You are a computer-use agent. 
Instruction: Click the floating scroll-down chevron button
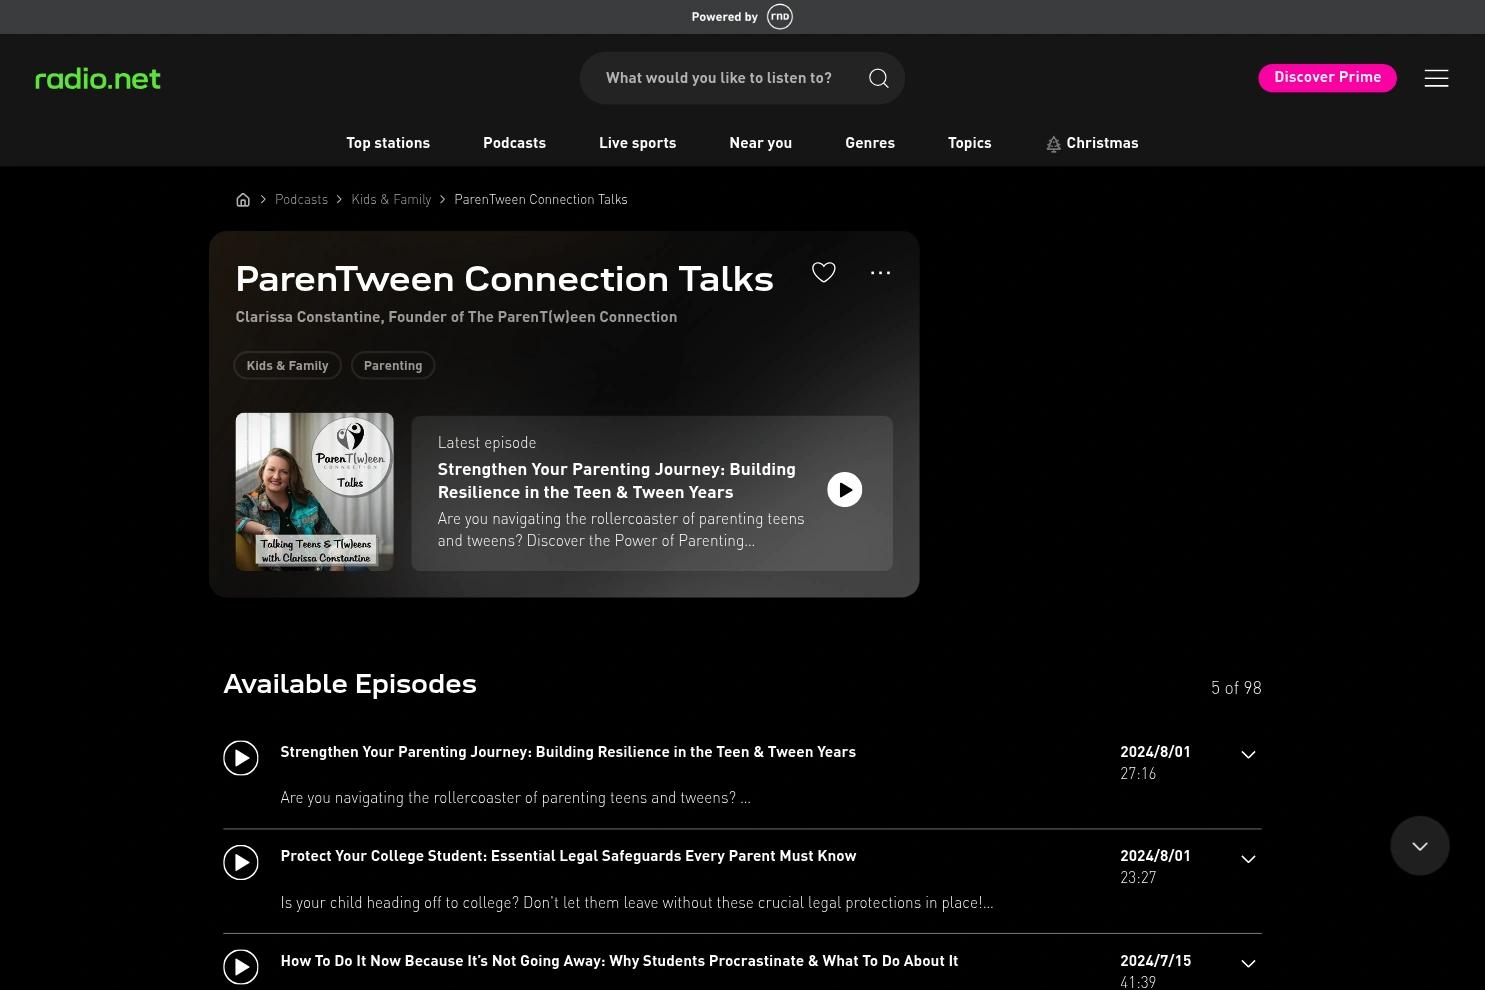1420,846
